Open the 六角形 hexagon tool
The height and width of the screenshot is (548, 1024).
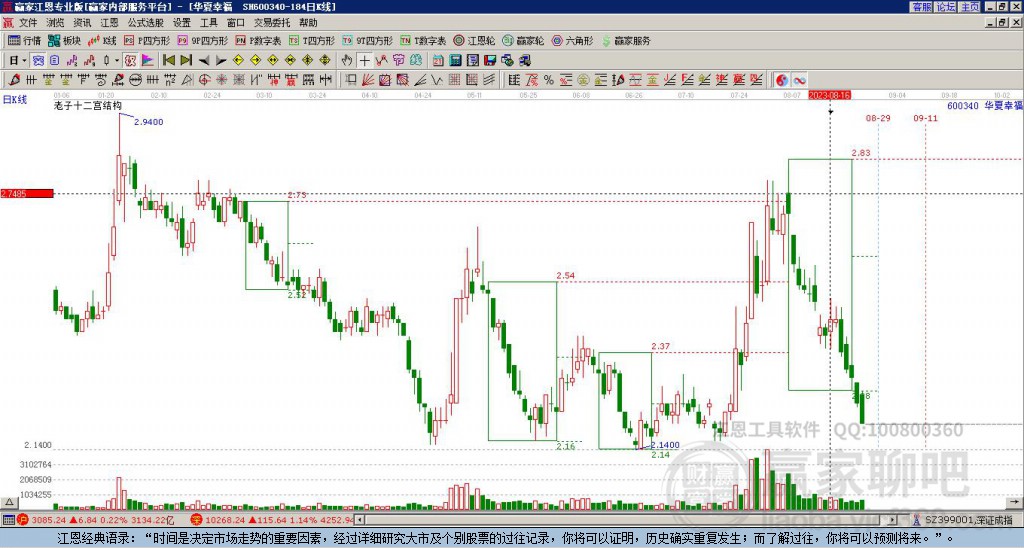(572, 40)
